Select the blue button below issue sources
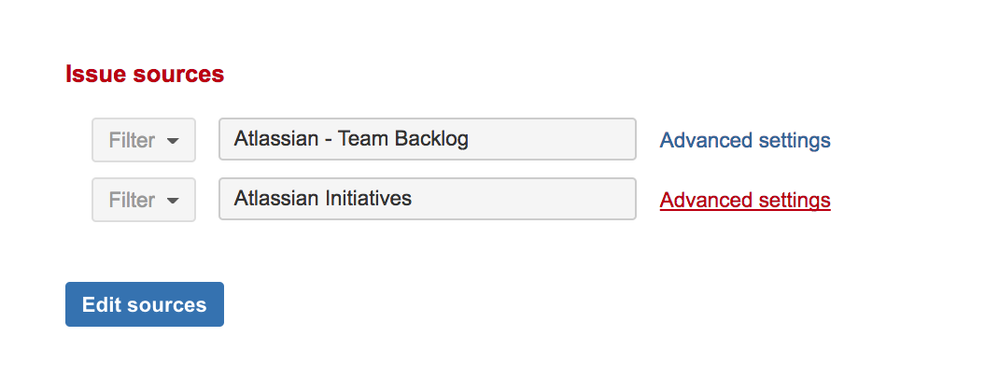 145,304
